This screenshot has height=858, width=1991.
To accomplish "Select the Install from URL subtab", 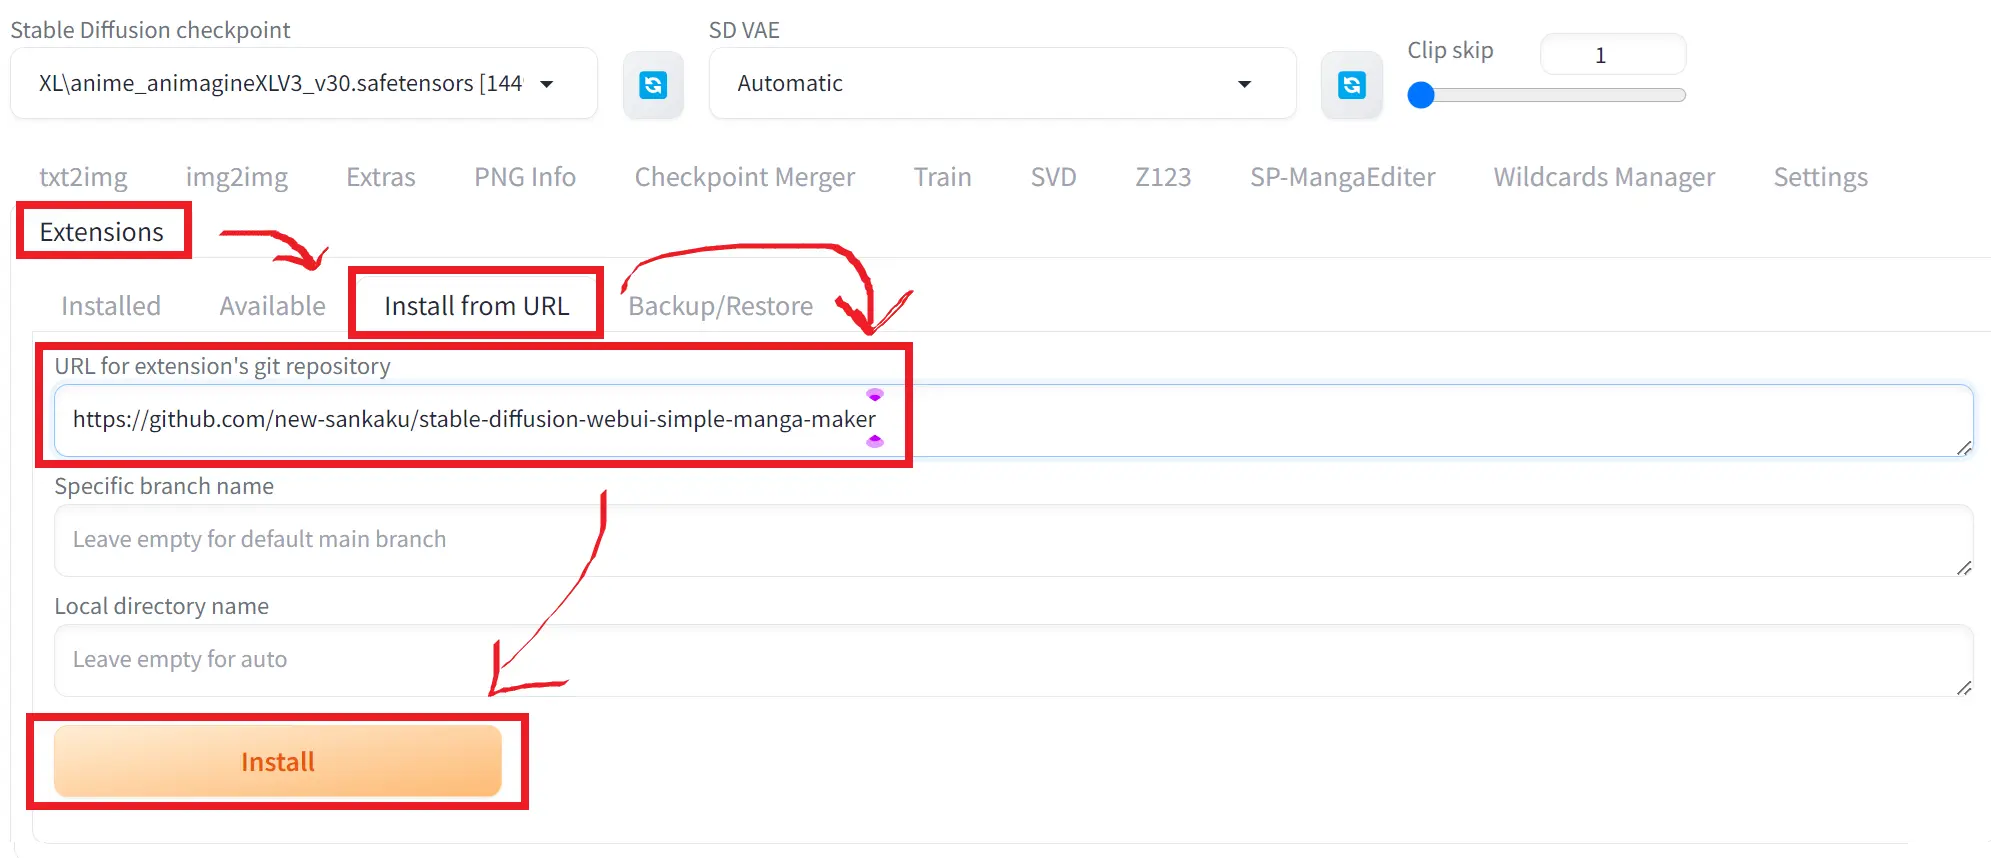I will pyautogui.click(x=477, y=306).
